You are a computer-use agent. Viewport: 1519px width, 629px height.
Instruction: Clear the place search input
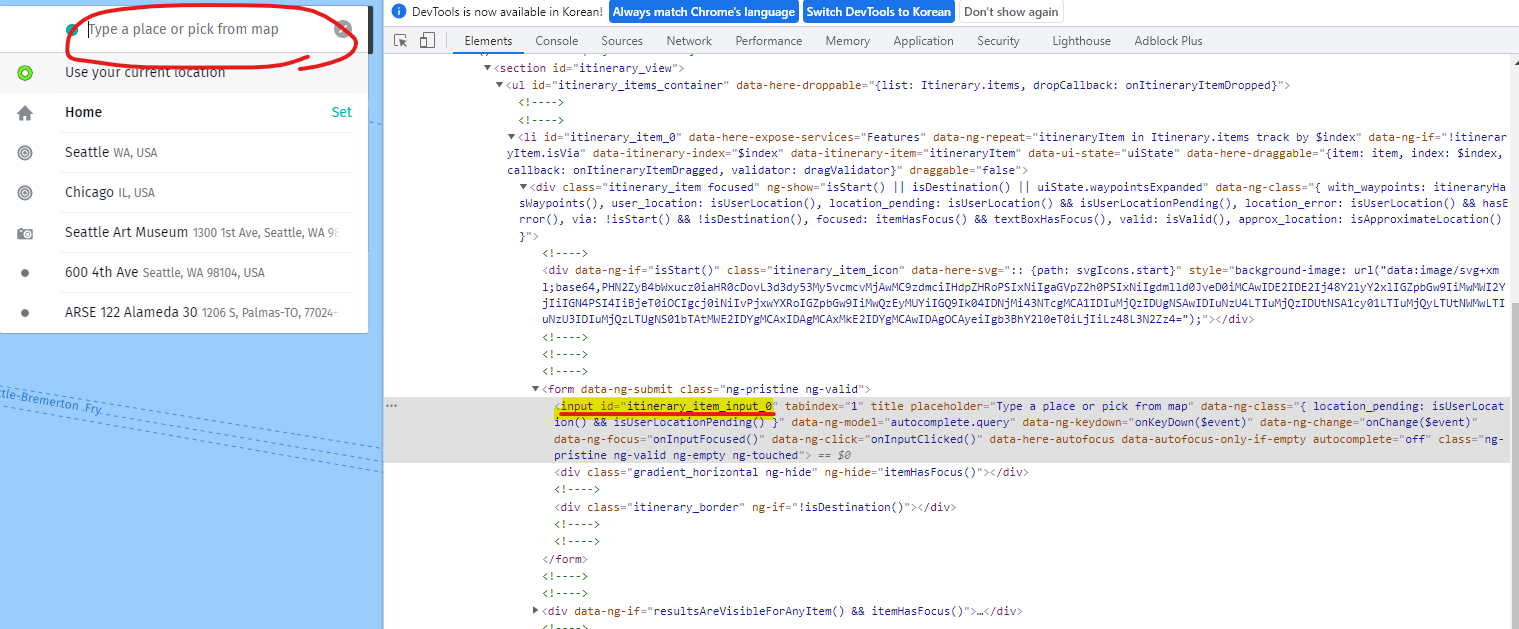[343, 29]
